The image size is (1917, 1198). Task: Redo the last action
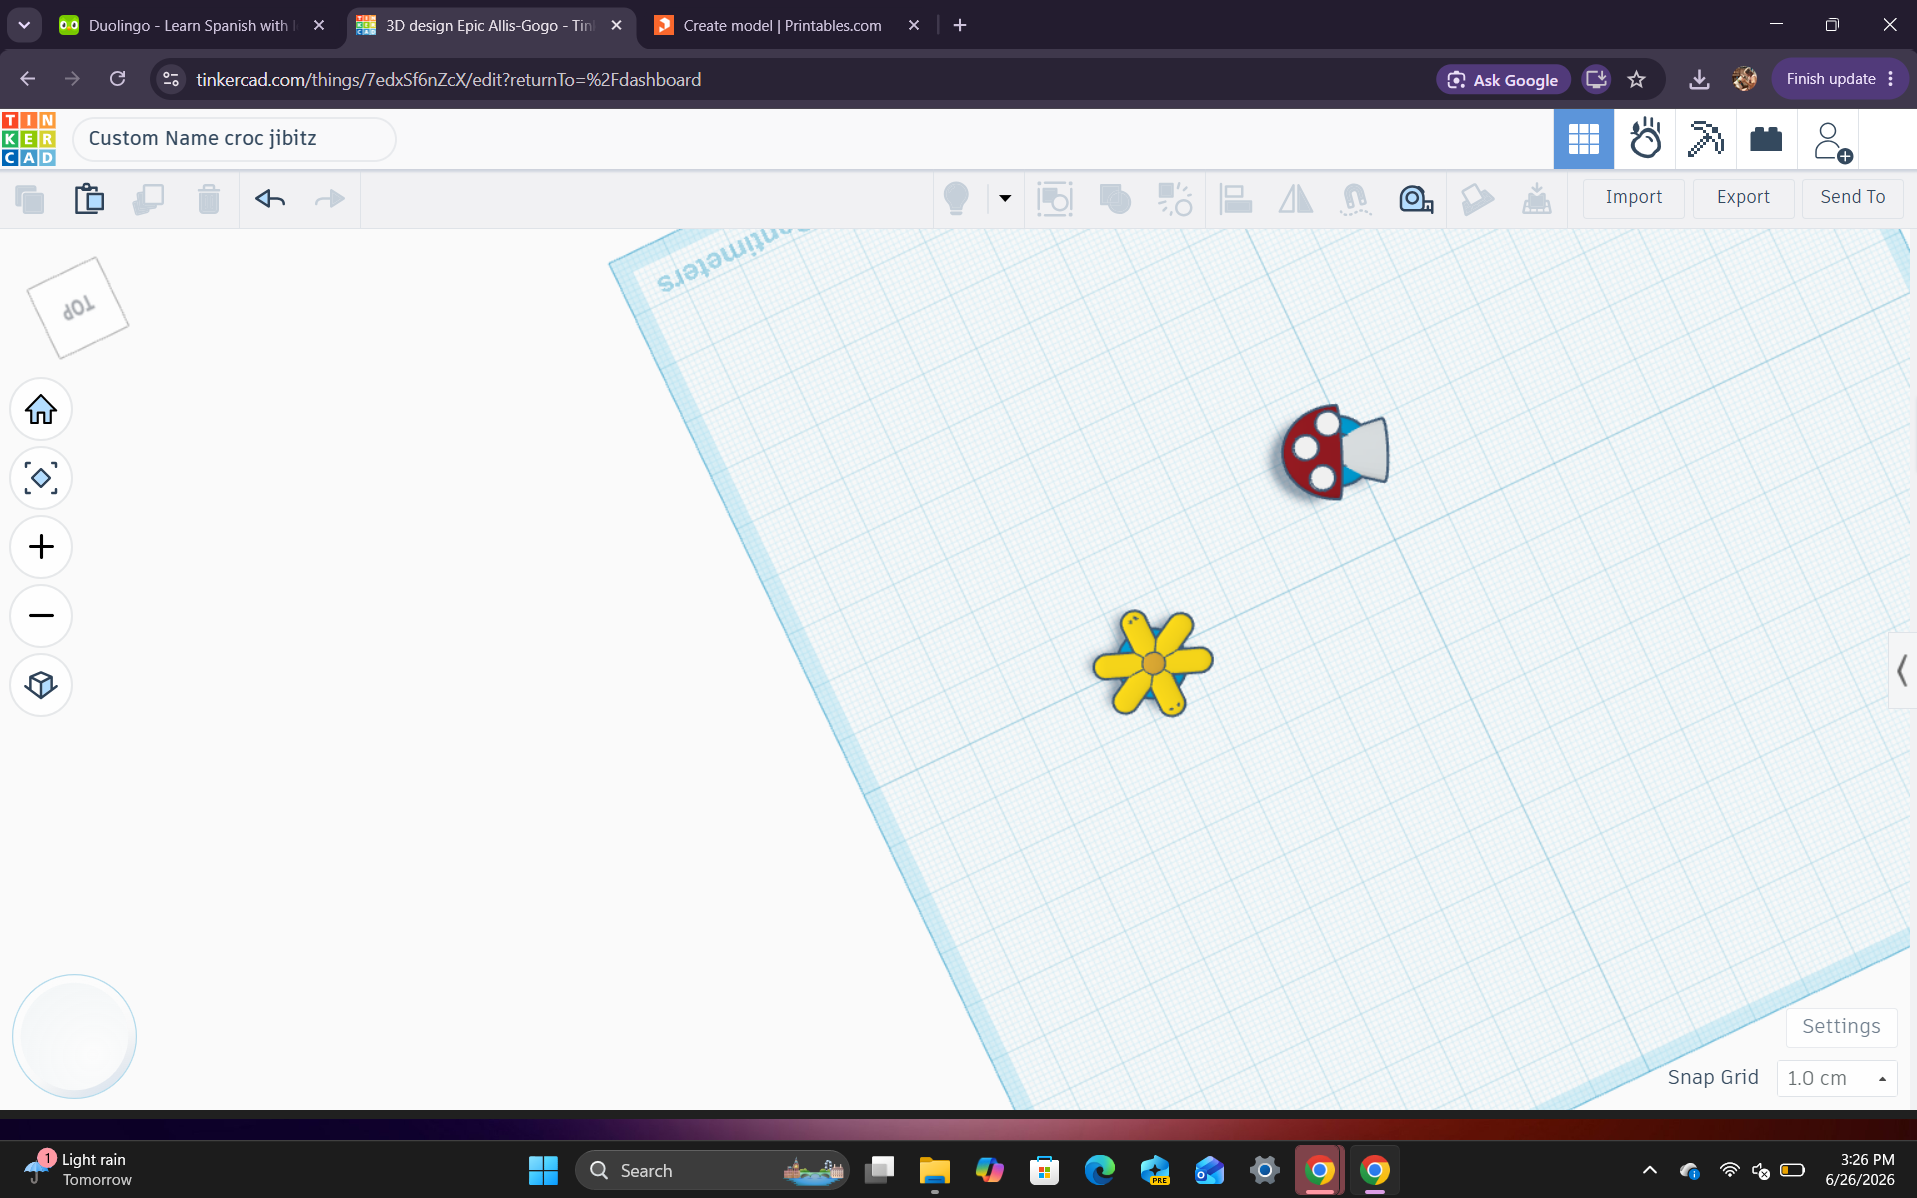tap(329, 199)
